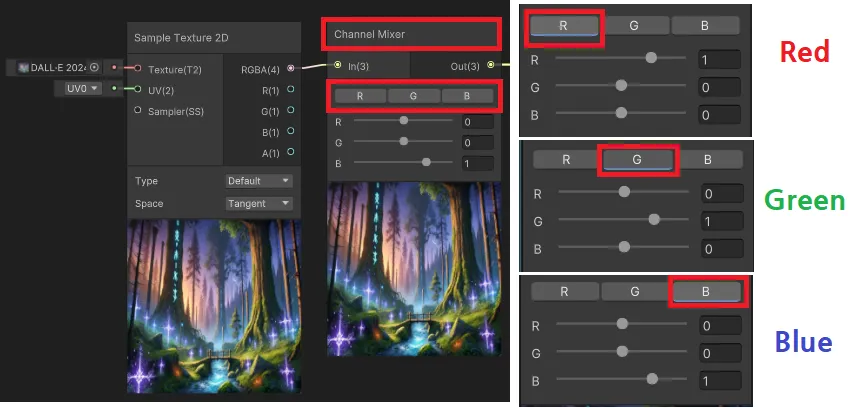This screenshot has height=408, width=856.
Task: Click the Texture(T2) input port
Action: tap(138, 69)
